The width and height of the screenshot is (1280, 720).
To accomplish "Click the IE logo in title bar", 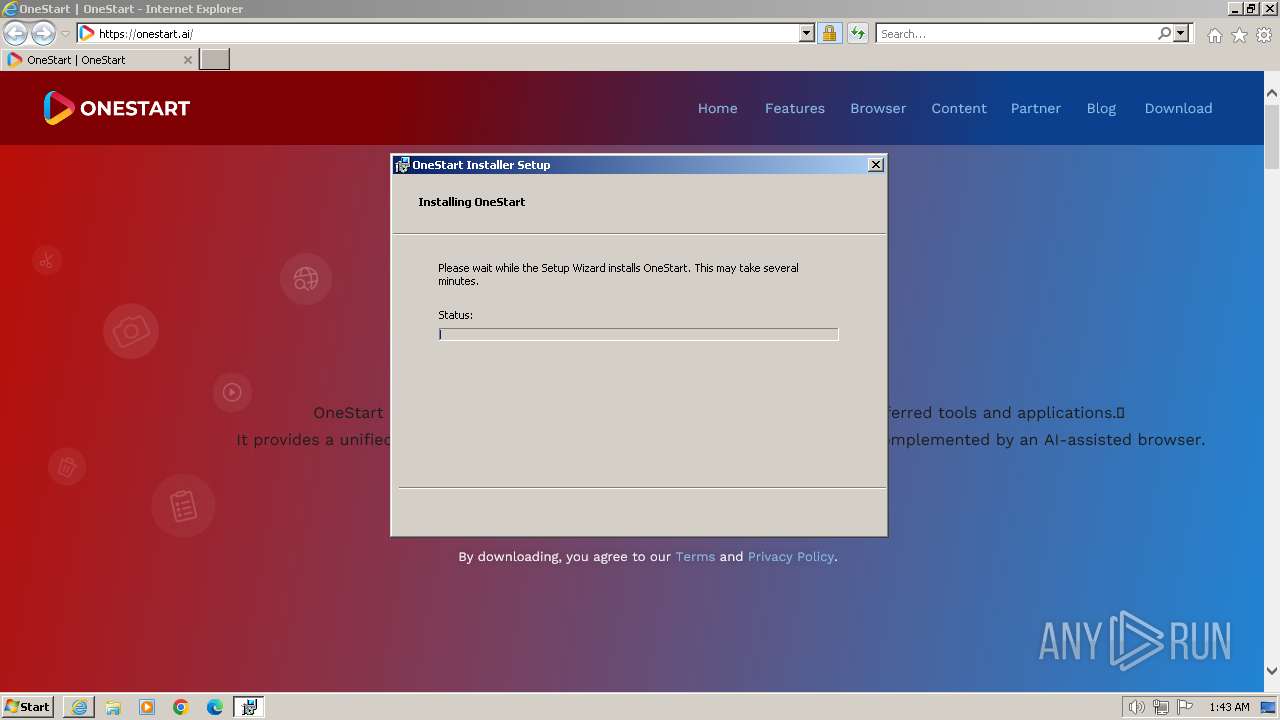I will (10, 9).
